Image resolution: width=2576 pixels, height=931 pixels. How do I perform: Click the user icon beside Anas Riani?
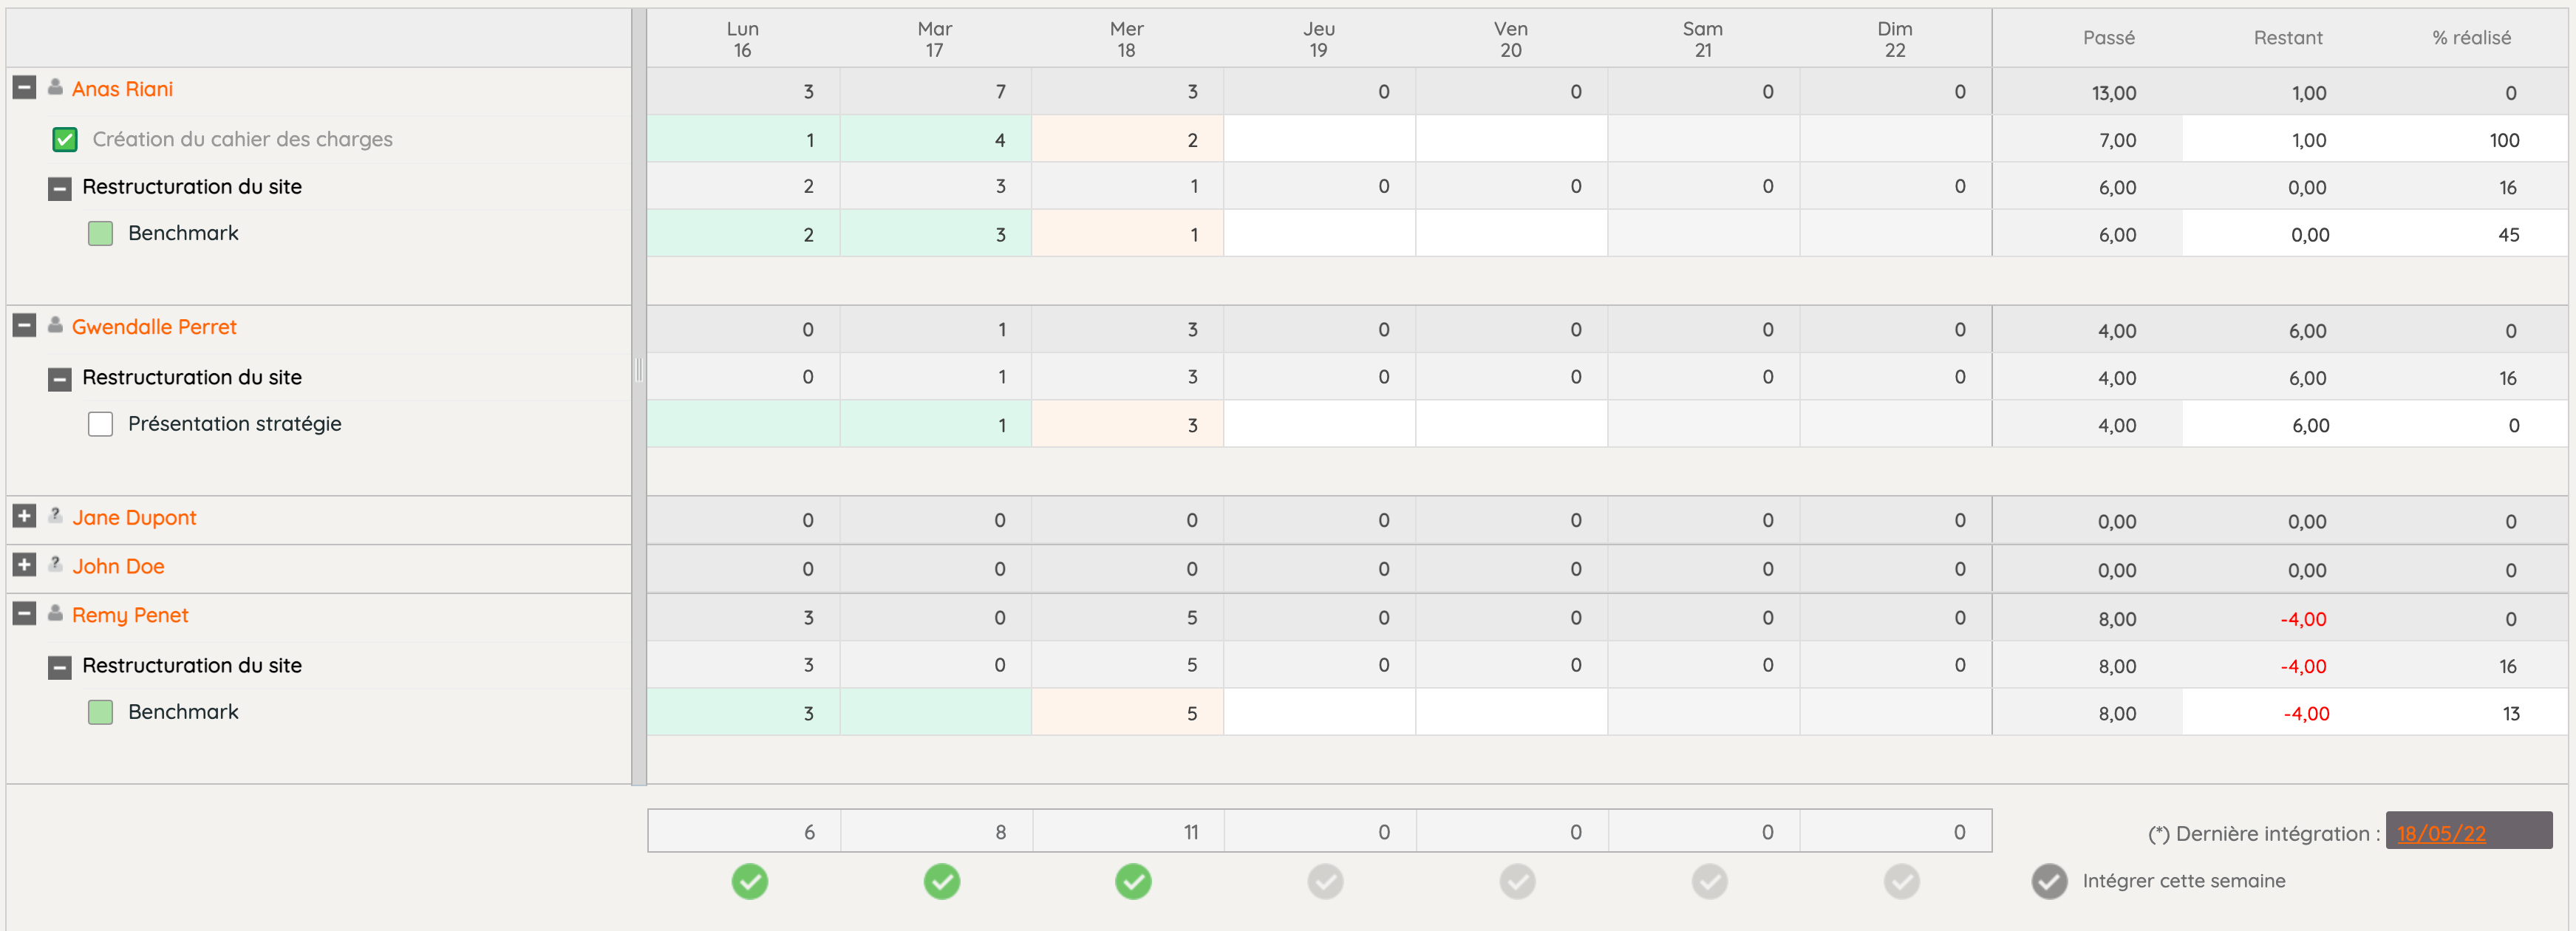[x=55, y=88]
